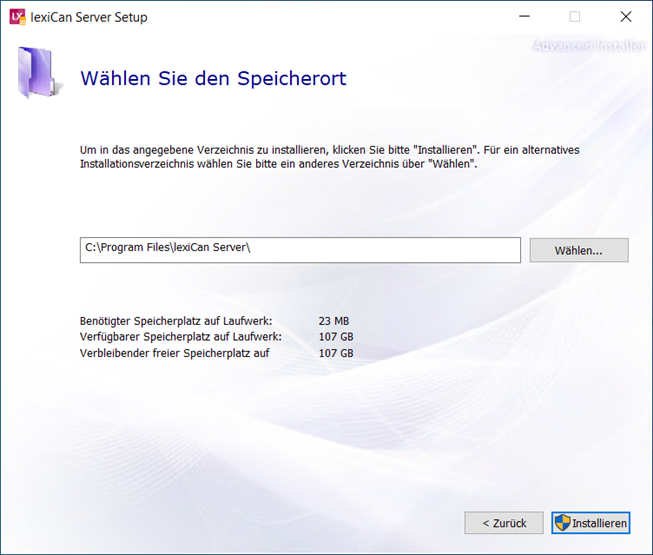The image size is (653, 555).
Task: Click the greyed-out maximize window button
Action: (x=575, y=17)
